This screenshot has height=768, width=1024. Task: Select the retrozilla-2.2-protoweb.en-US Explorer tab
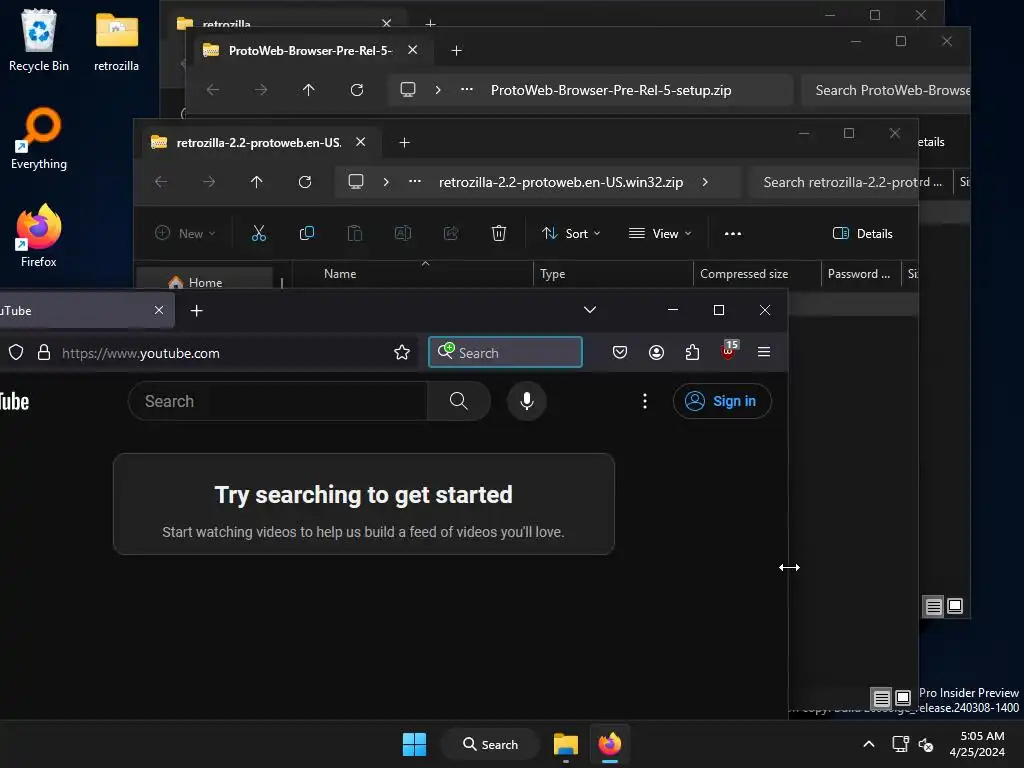tap(259, 142)
